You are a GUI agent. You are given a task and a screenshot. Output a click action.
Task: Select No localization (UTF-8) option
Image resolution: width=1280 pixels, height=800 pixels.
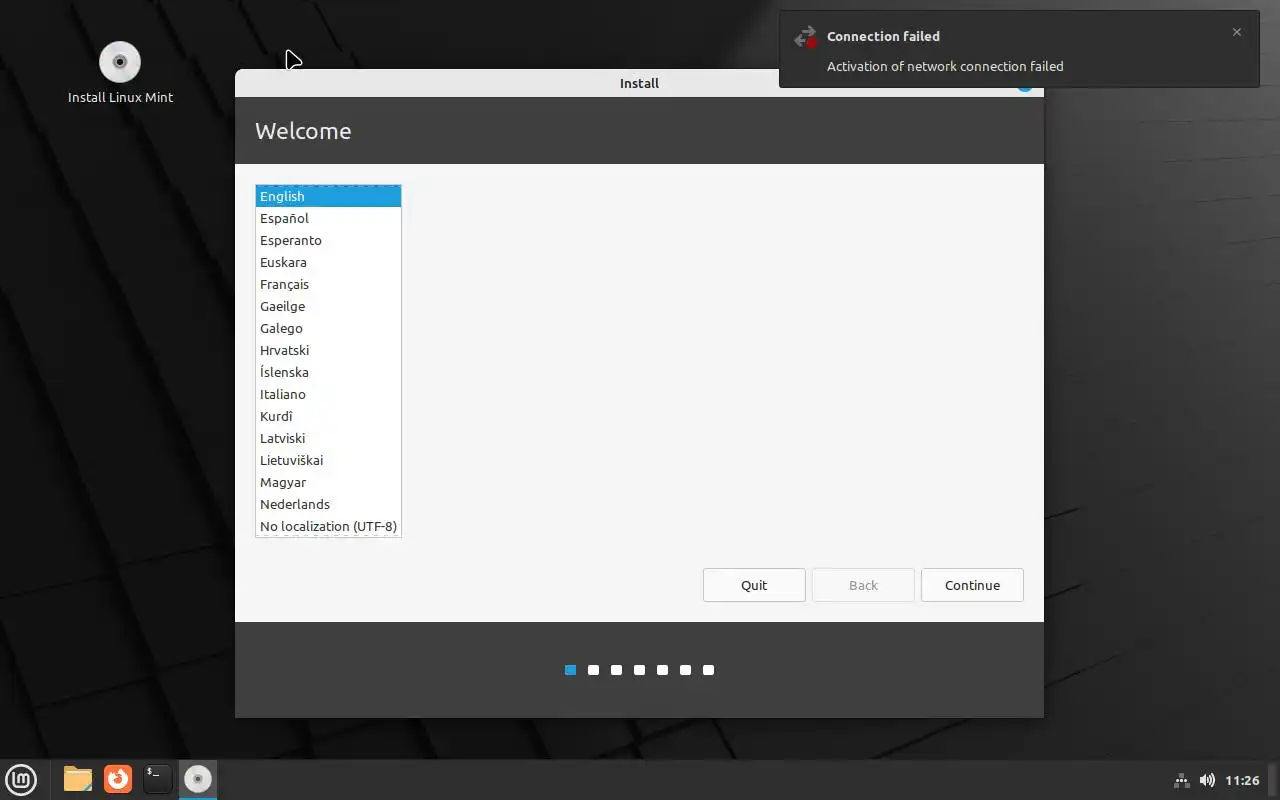pos(328,526)
